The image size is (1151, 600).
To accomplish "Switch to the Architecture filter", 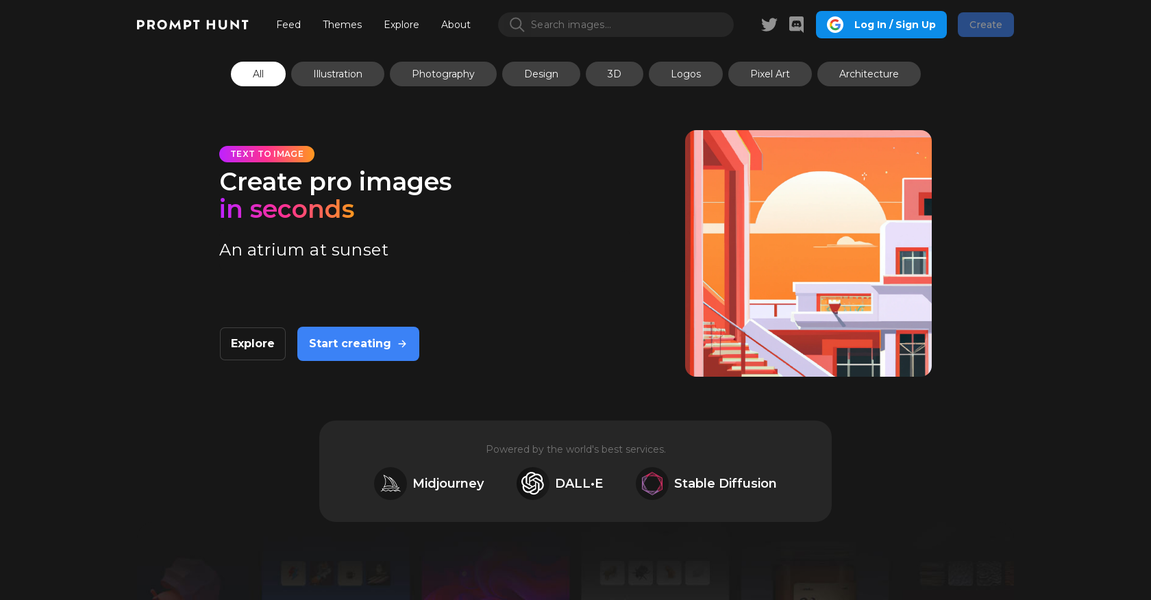I will [x=868, y=74].
